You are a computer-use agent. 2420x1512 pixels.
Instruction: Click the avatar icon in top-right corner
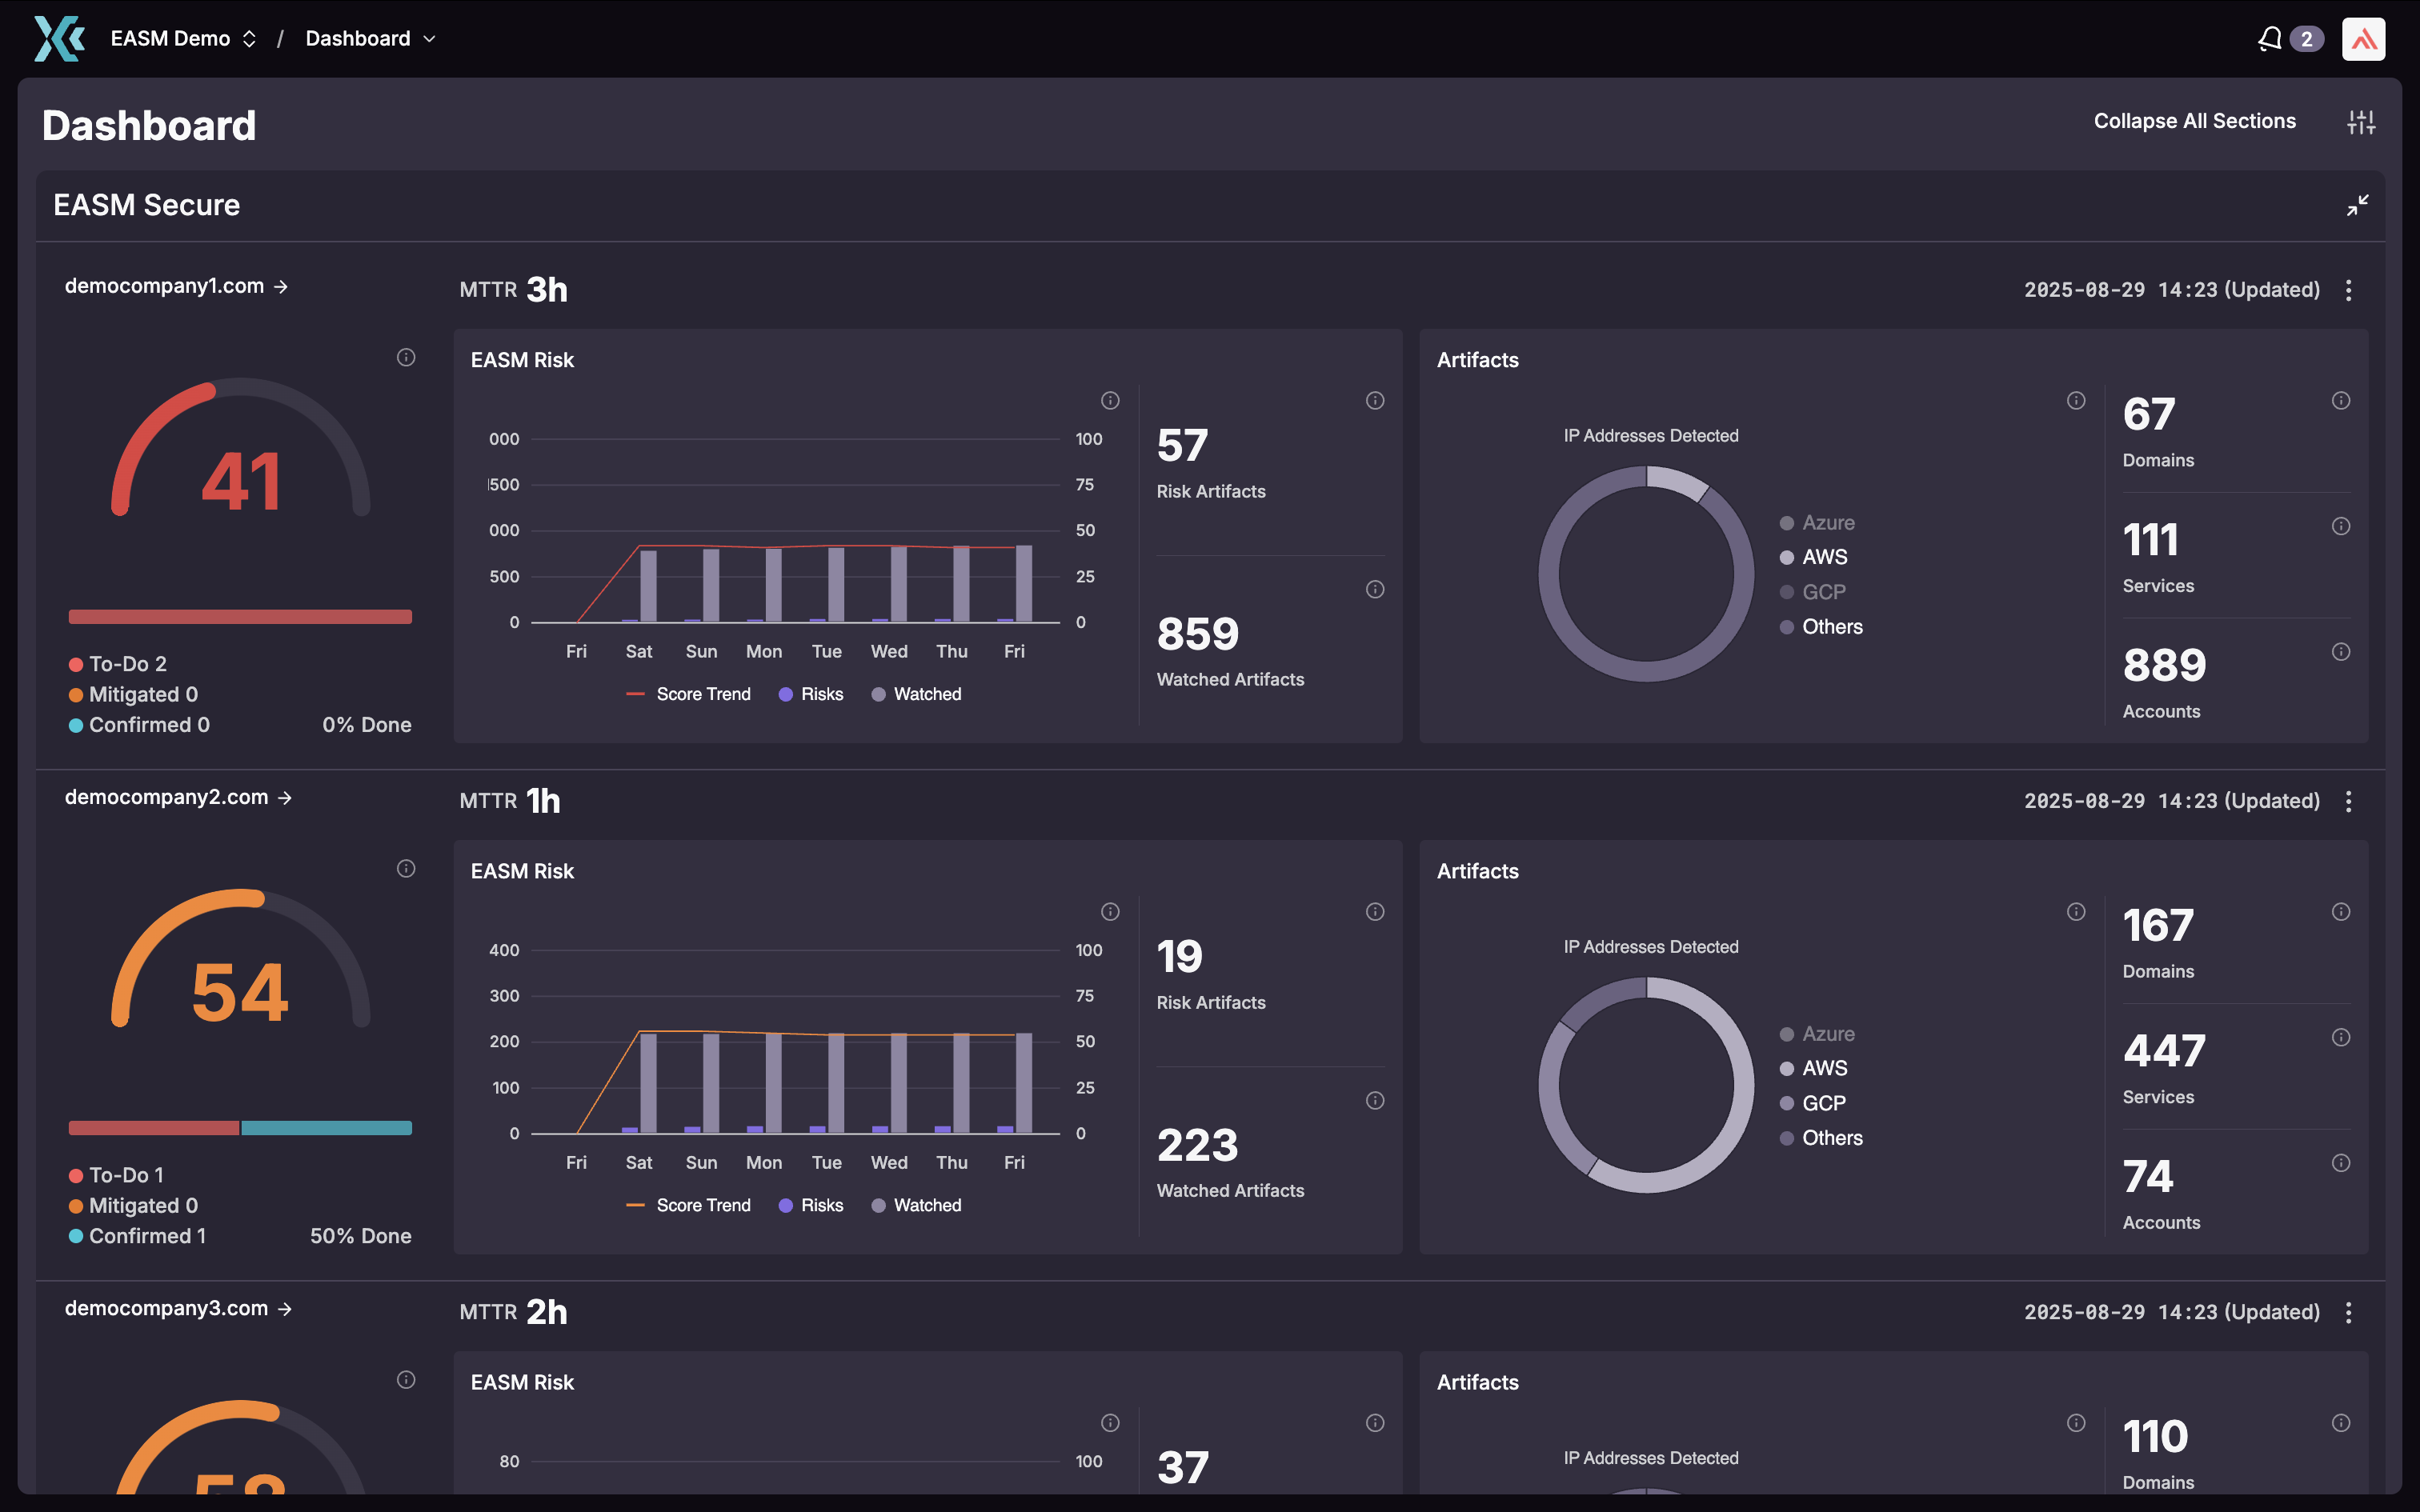[x=2364, y=38]
